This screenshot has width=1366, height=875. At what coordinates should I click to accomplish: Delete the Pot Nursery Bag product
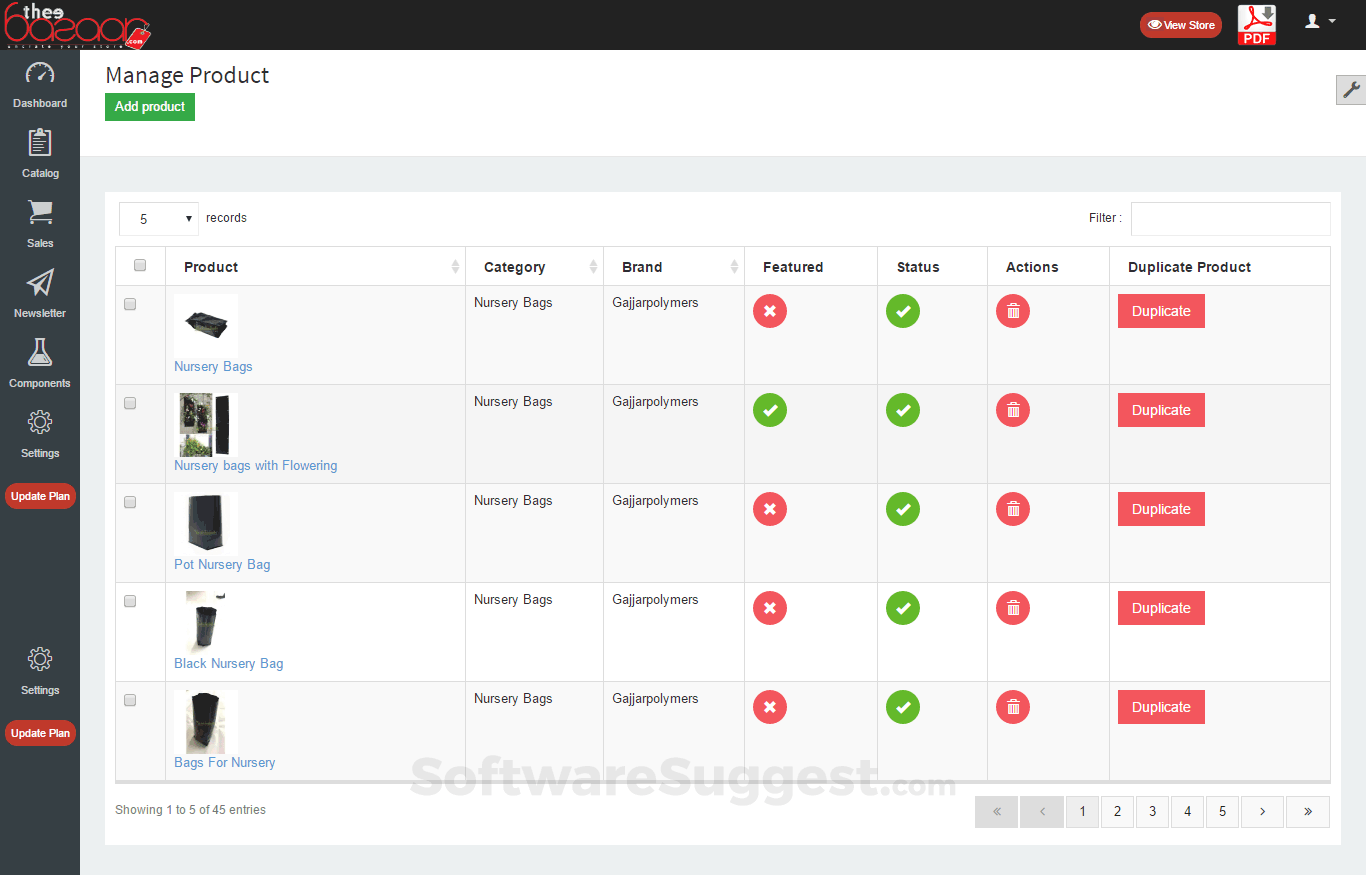1012,509
